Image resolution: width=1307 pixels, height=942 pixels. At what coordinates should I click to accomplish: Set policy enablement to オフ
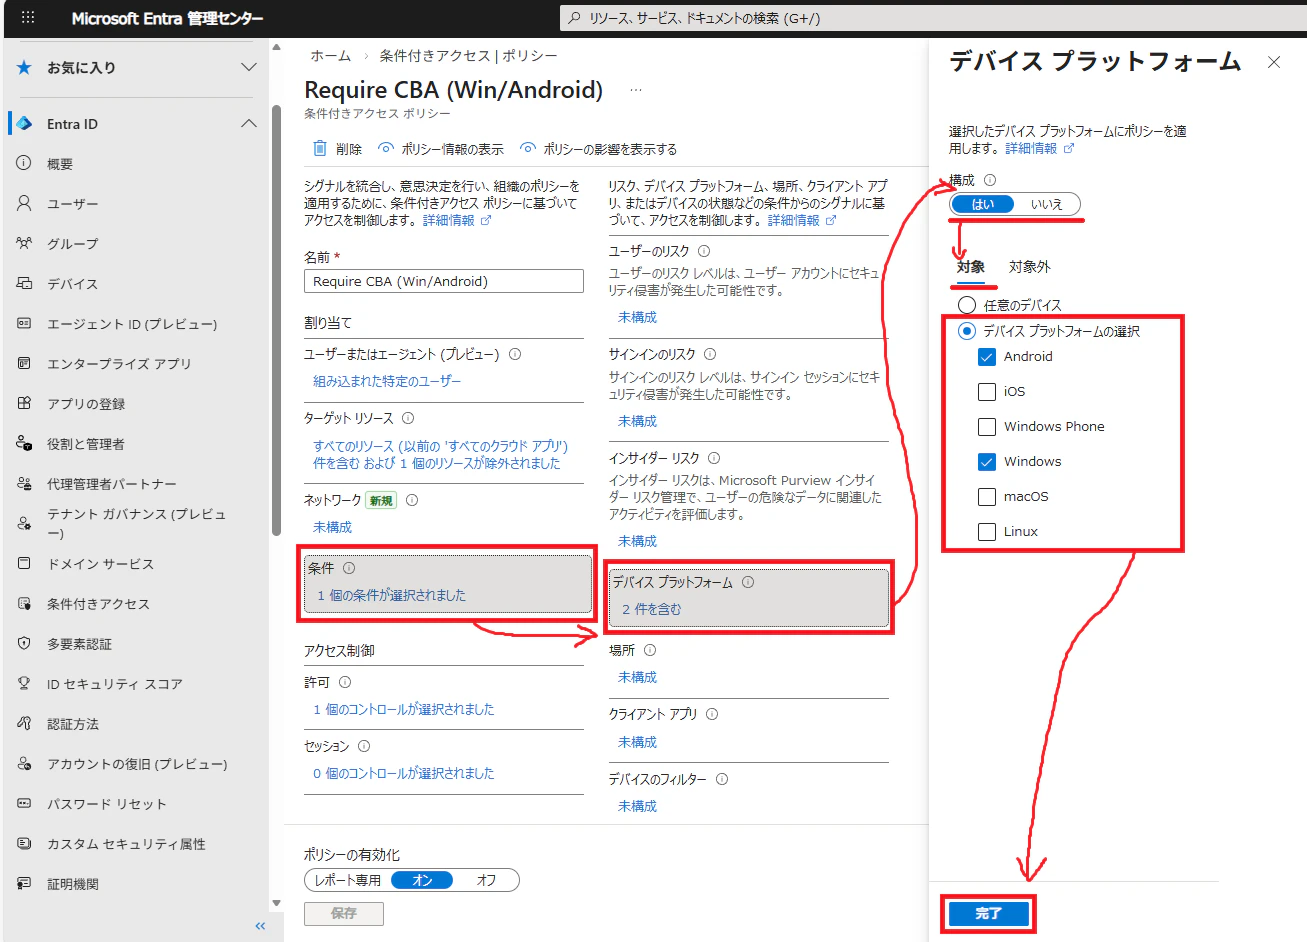pyautogui.click(x=487, y=880)
